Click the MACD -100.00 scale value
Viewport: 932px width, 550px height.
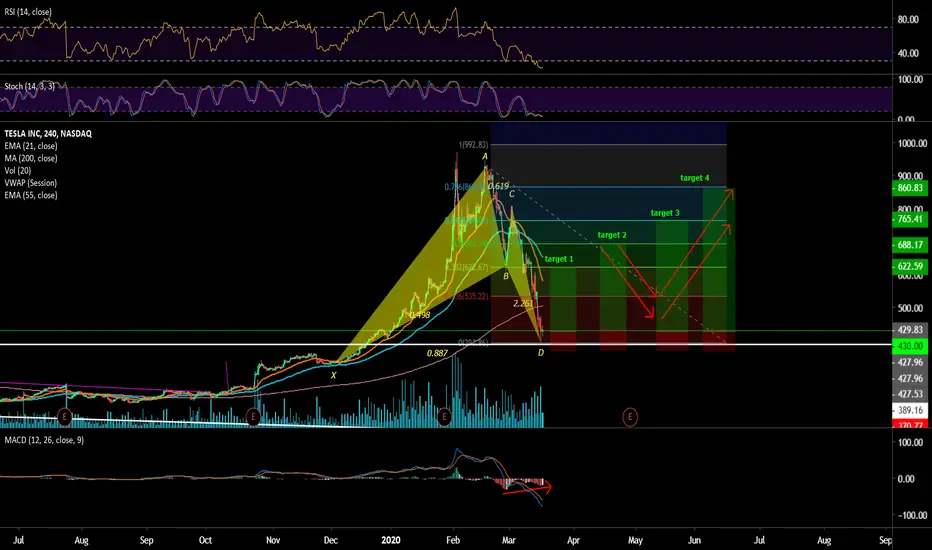(x=910, y=516)
